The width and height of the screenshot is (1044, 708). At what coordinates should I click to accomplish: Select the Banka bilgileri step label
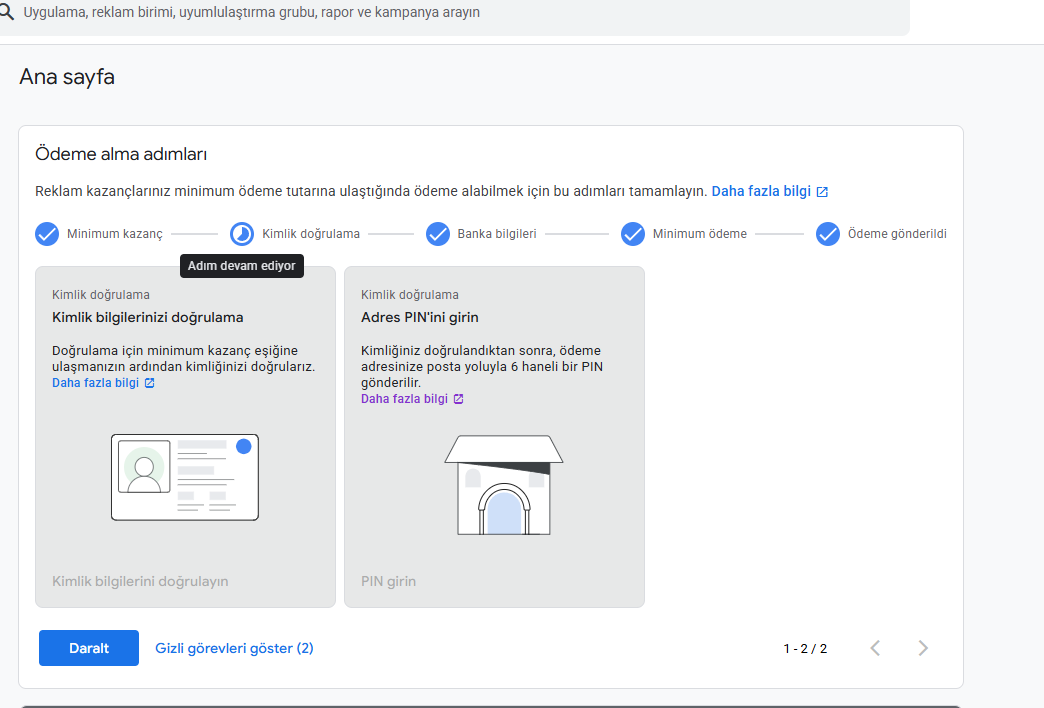(x=497, y=234)
